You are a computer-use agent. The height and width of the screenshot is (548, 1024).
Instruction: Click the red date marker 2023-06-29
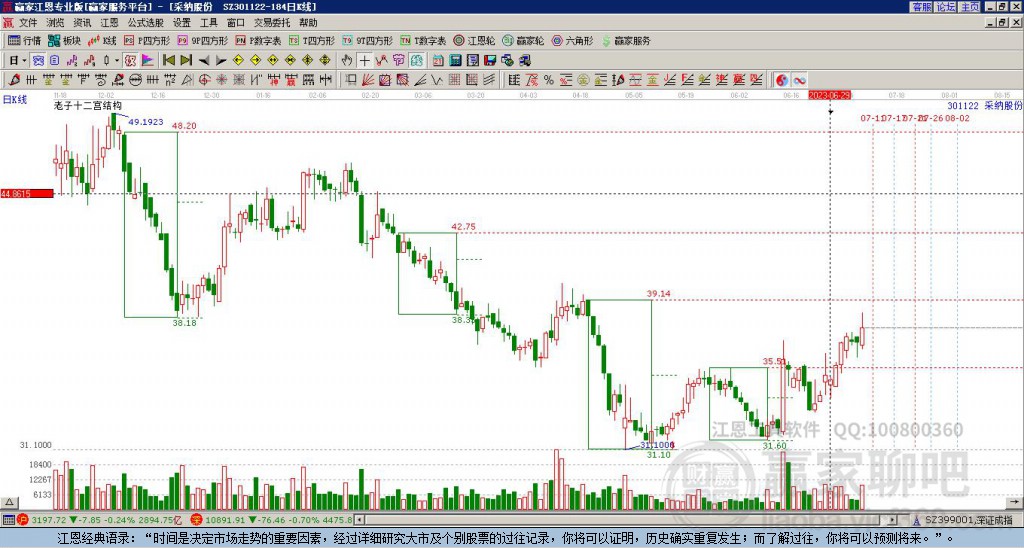point(829,95)
